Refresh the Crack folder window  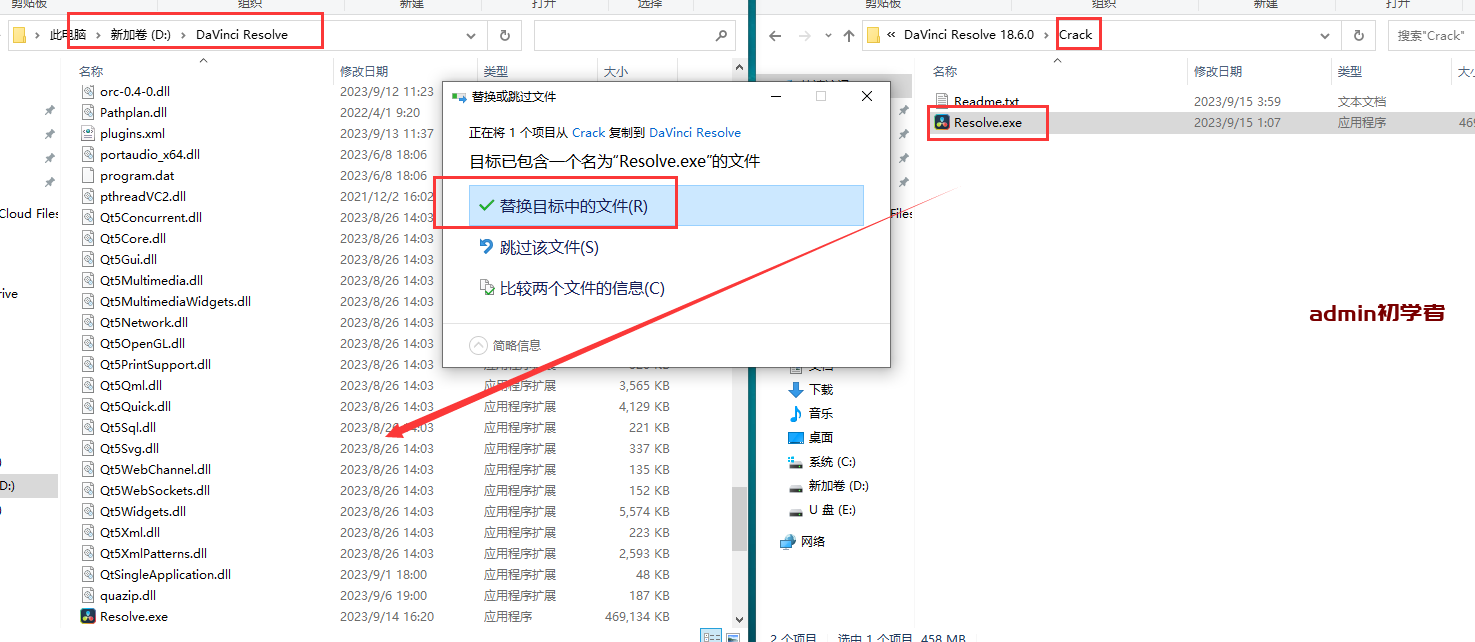pyautogui.click(x=1358, y=35)
